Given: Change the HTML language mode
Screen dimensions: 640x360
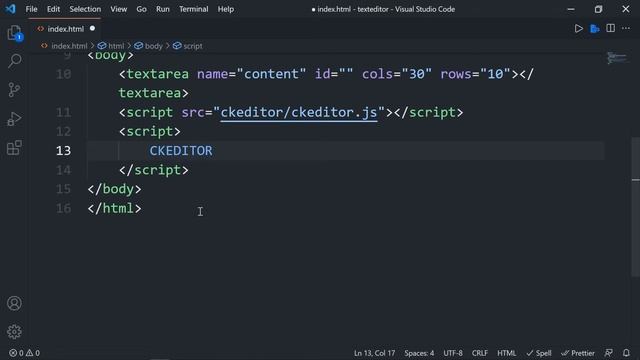Looking at the screenshot, I should [507, 353].
